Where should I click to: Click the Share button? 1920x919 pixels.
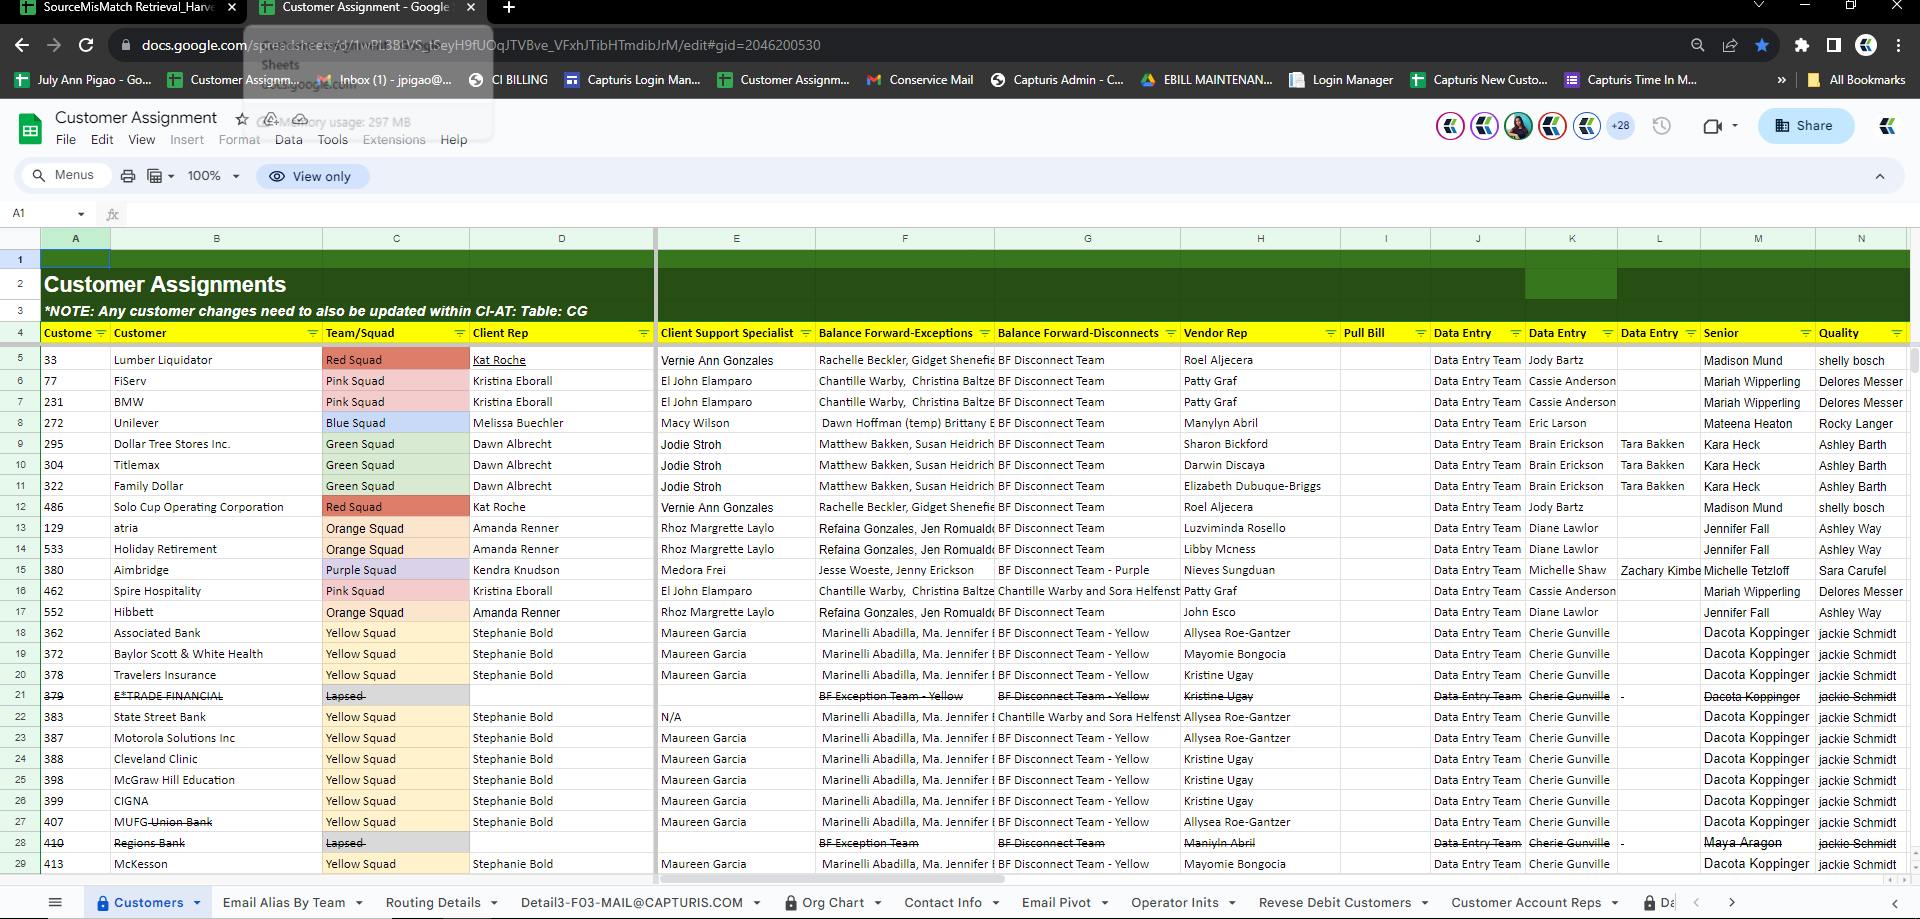pos(1804,126)
